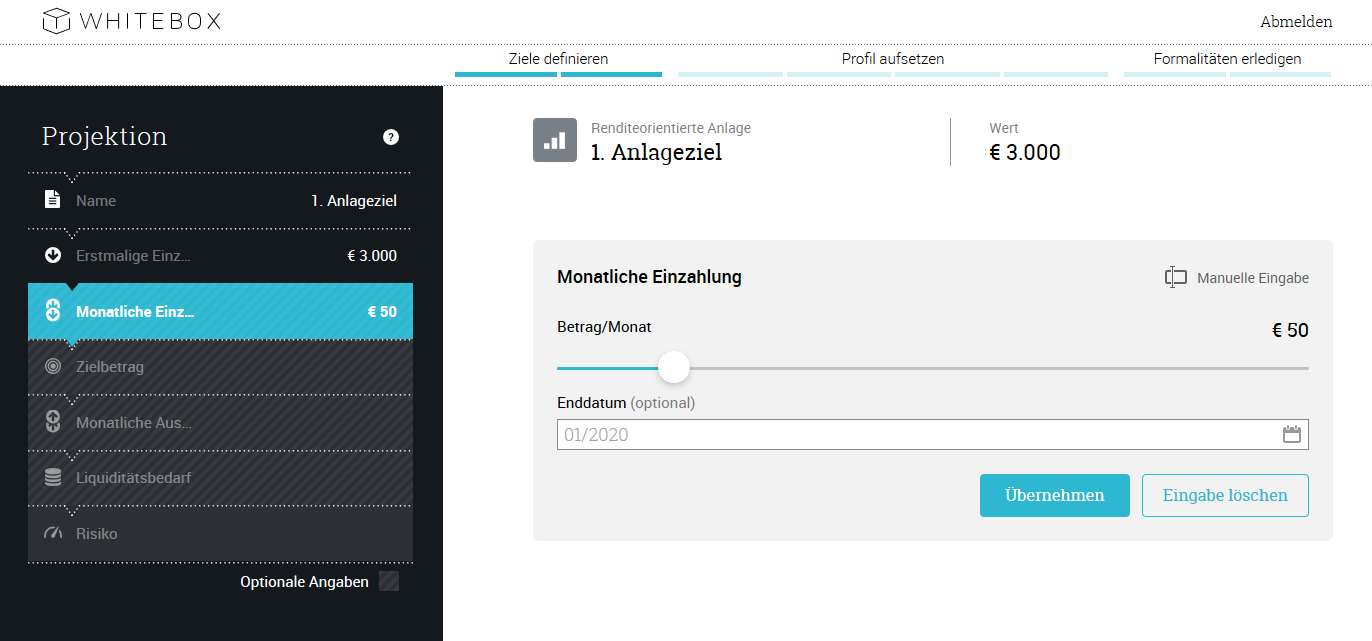Image resolution: width=1372 pixels, height=641 pixels.
Task: Open the Ziele definieren step
Action: coord(558,59)
